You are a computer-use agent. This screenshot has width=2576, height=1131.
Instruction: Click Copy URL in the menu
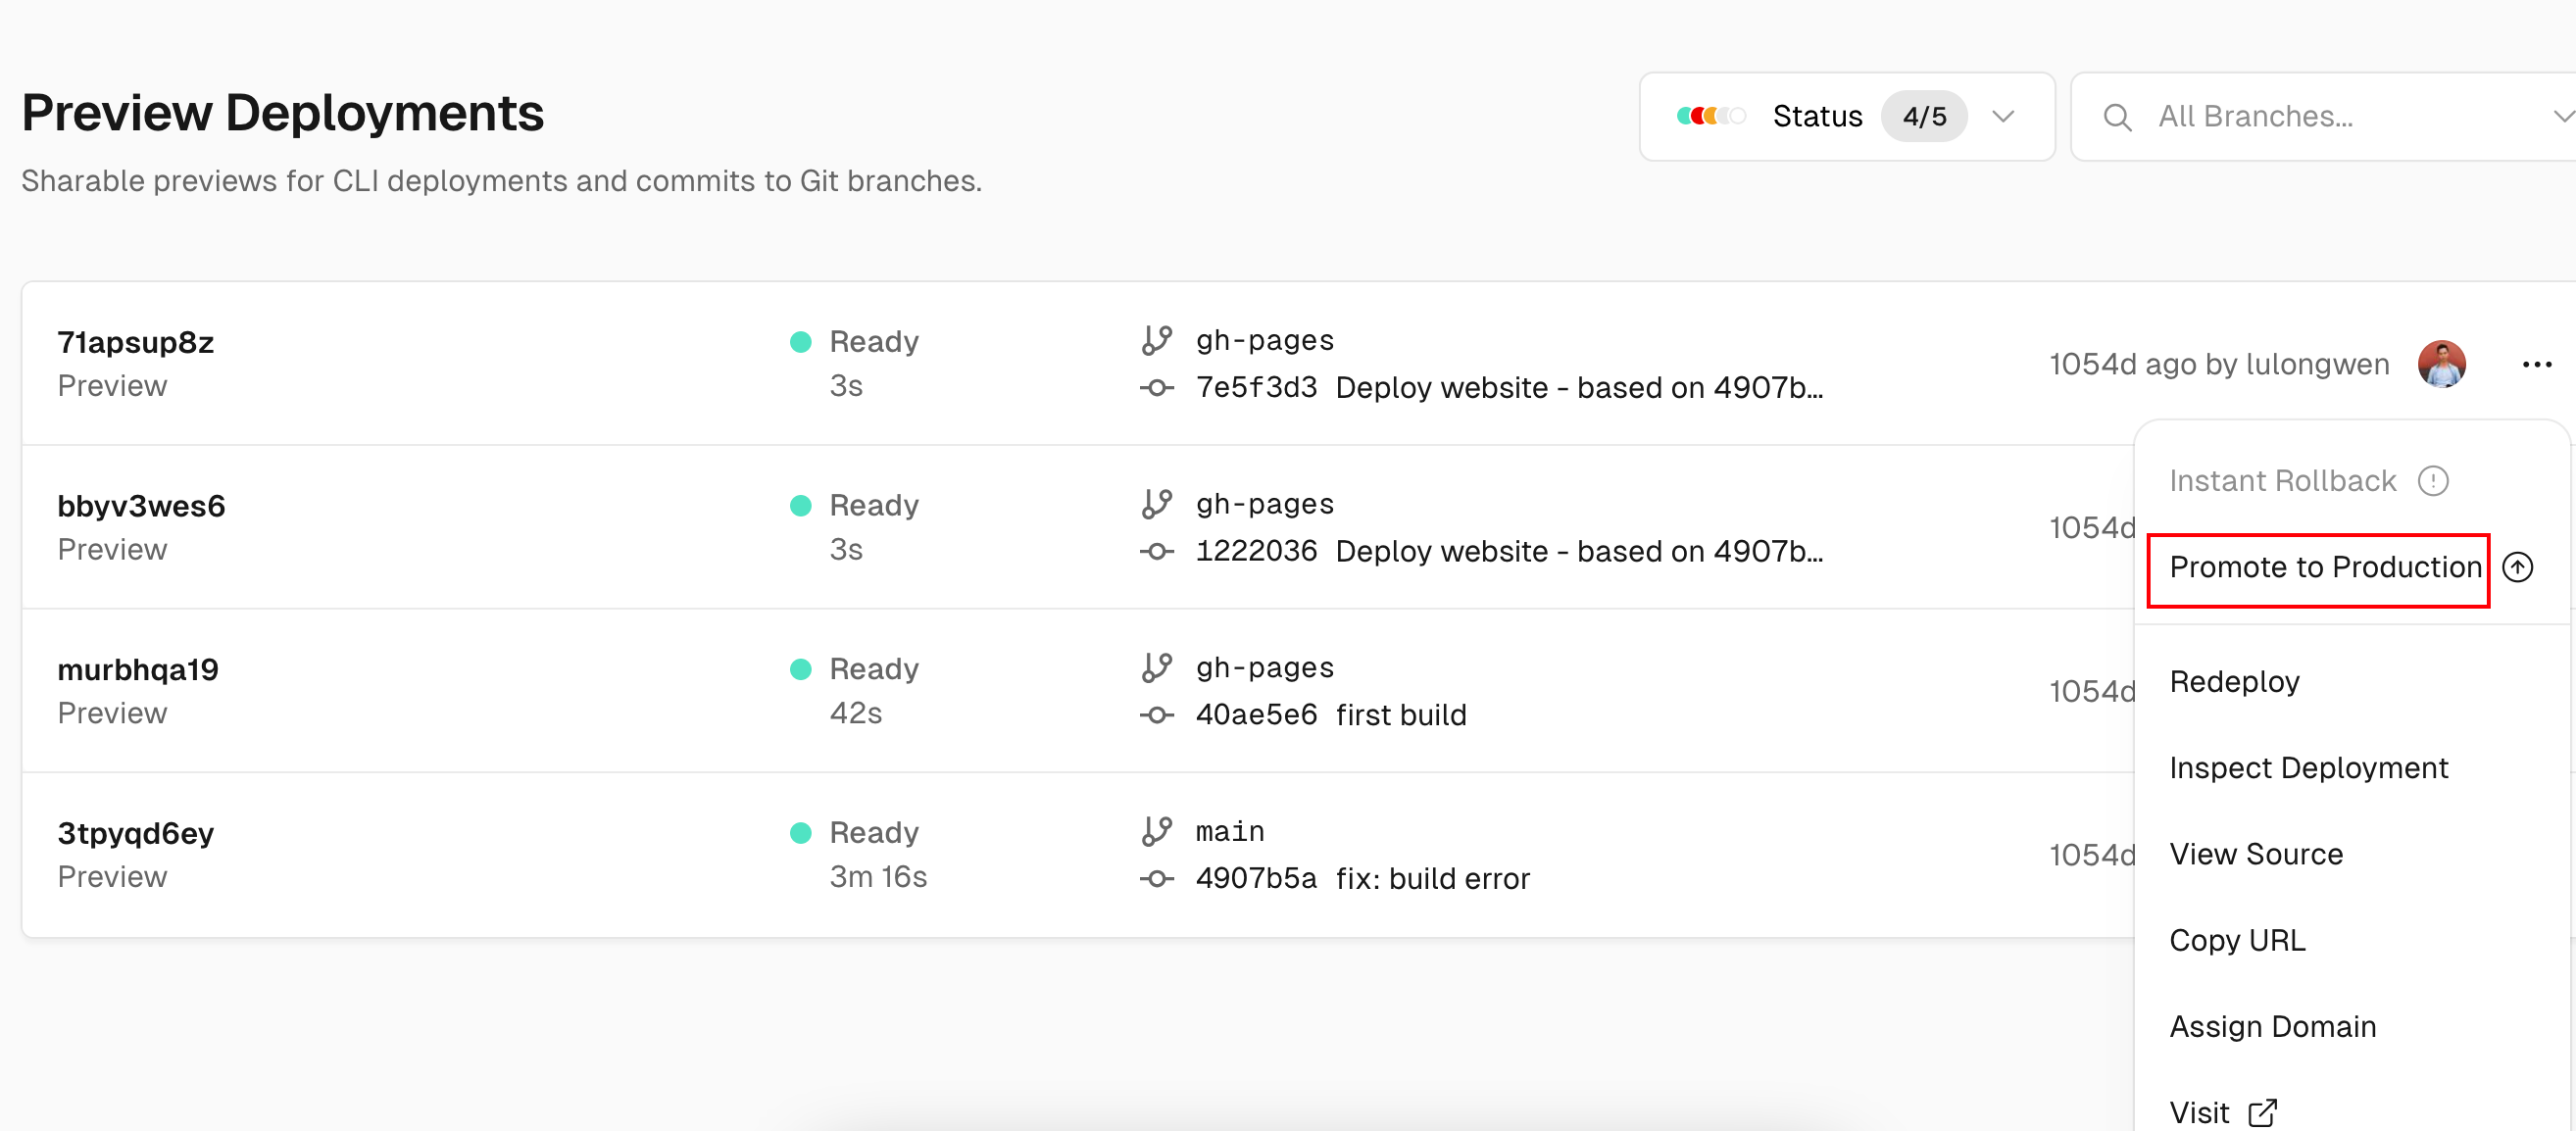2237,940
